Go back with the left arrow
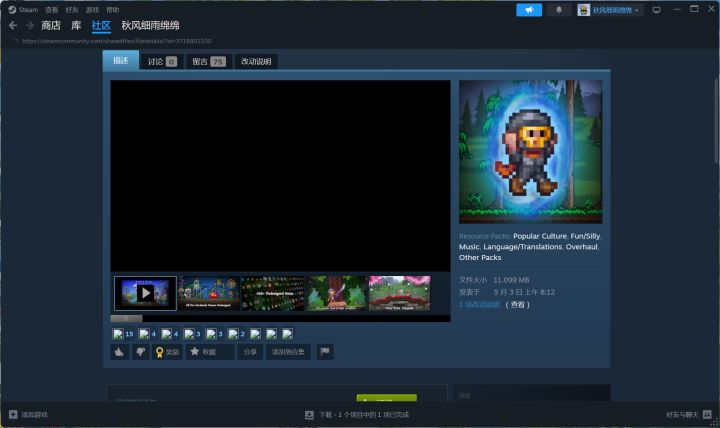Image resolution: width=720 pixels, height=428 pixels. point(13,25)
